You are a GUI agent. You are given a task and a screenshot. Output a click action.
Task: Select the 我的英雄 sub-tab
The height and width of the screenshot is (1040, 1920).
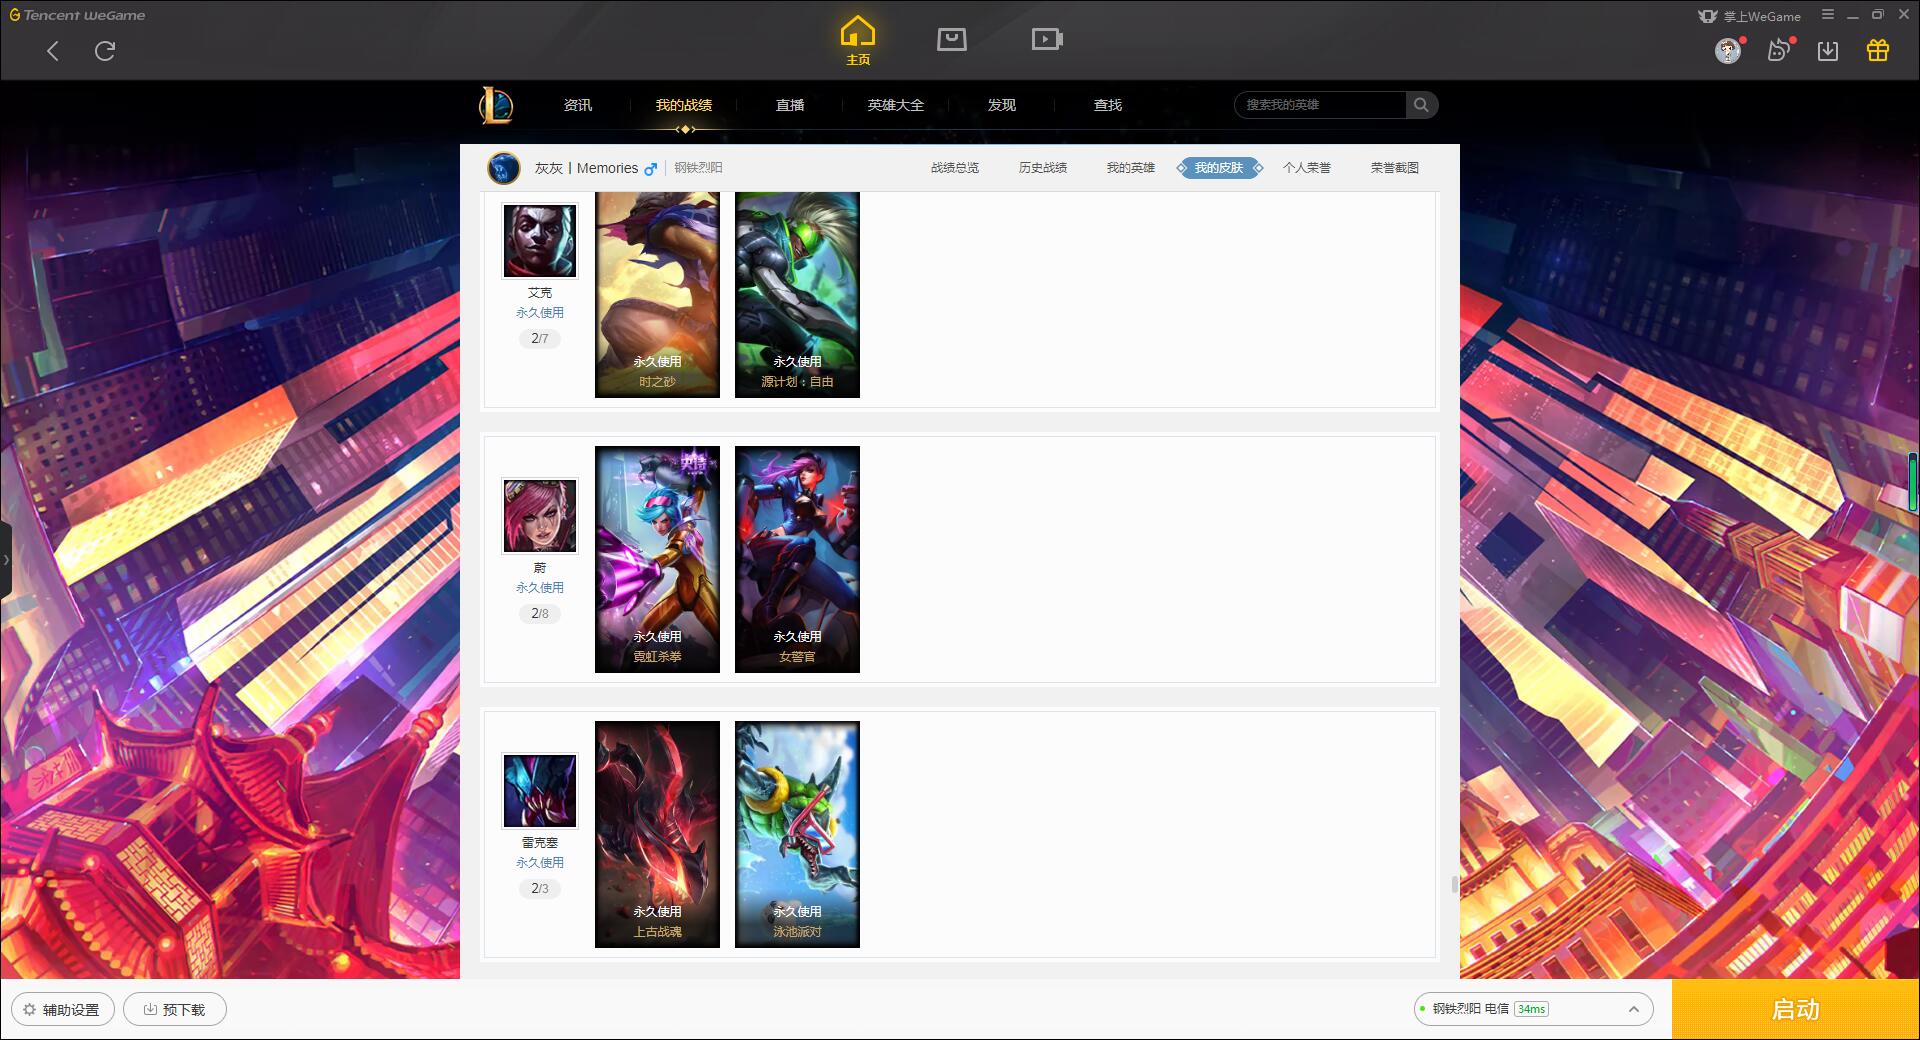pos(1131,168)
